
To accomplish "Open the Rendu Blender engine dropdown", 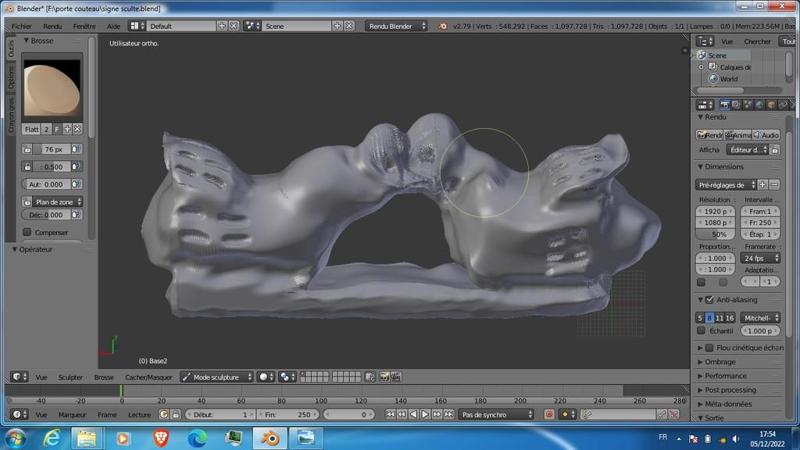I will click(396, 25).
